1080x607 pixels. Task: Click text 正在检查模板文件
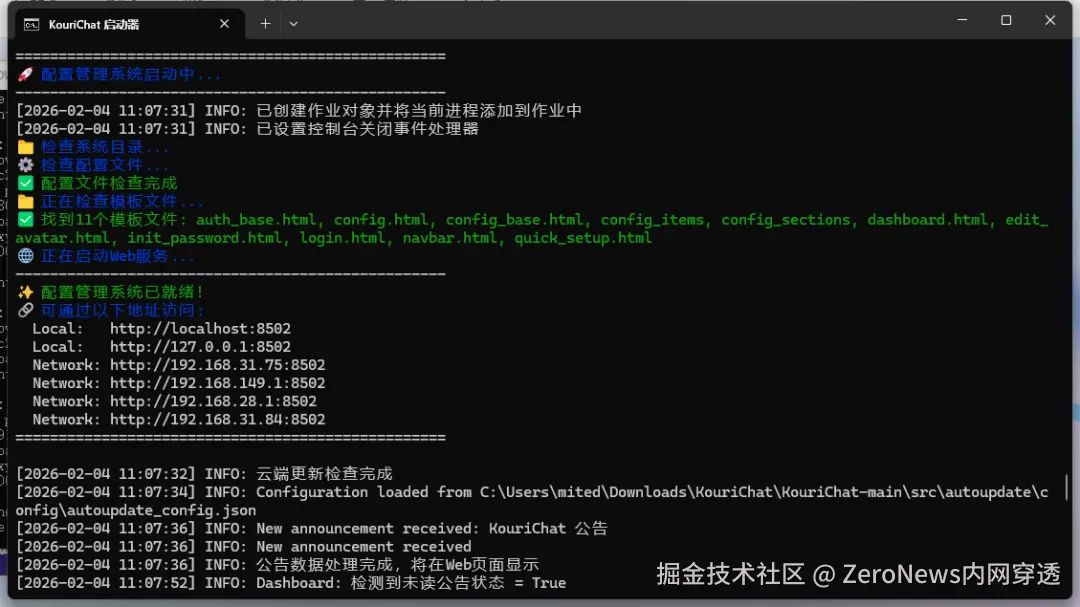[109, 201]
